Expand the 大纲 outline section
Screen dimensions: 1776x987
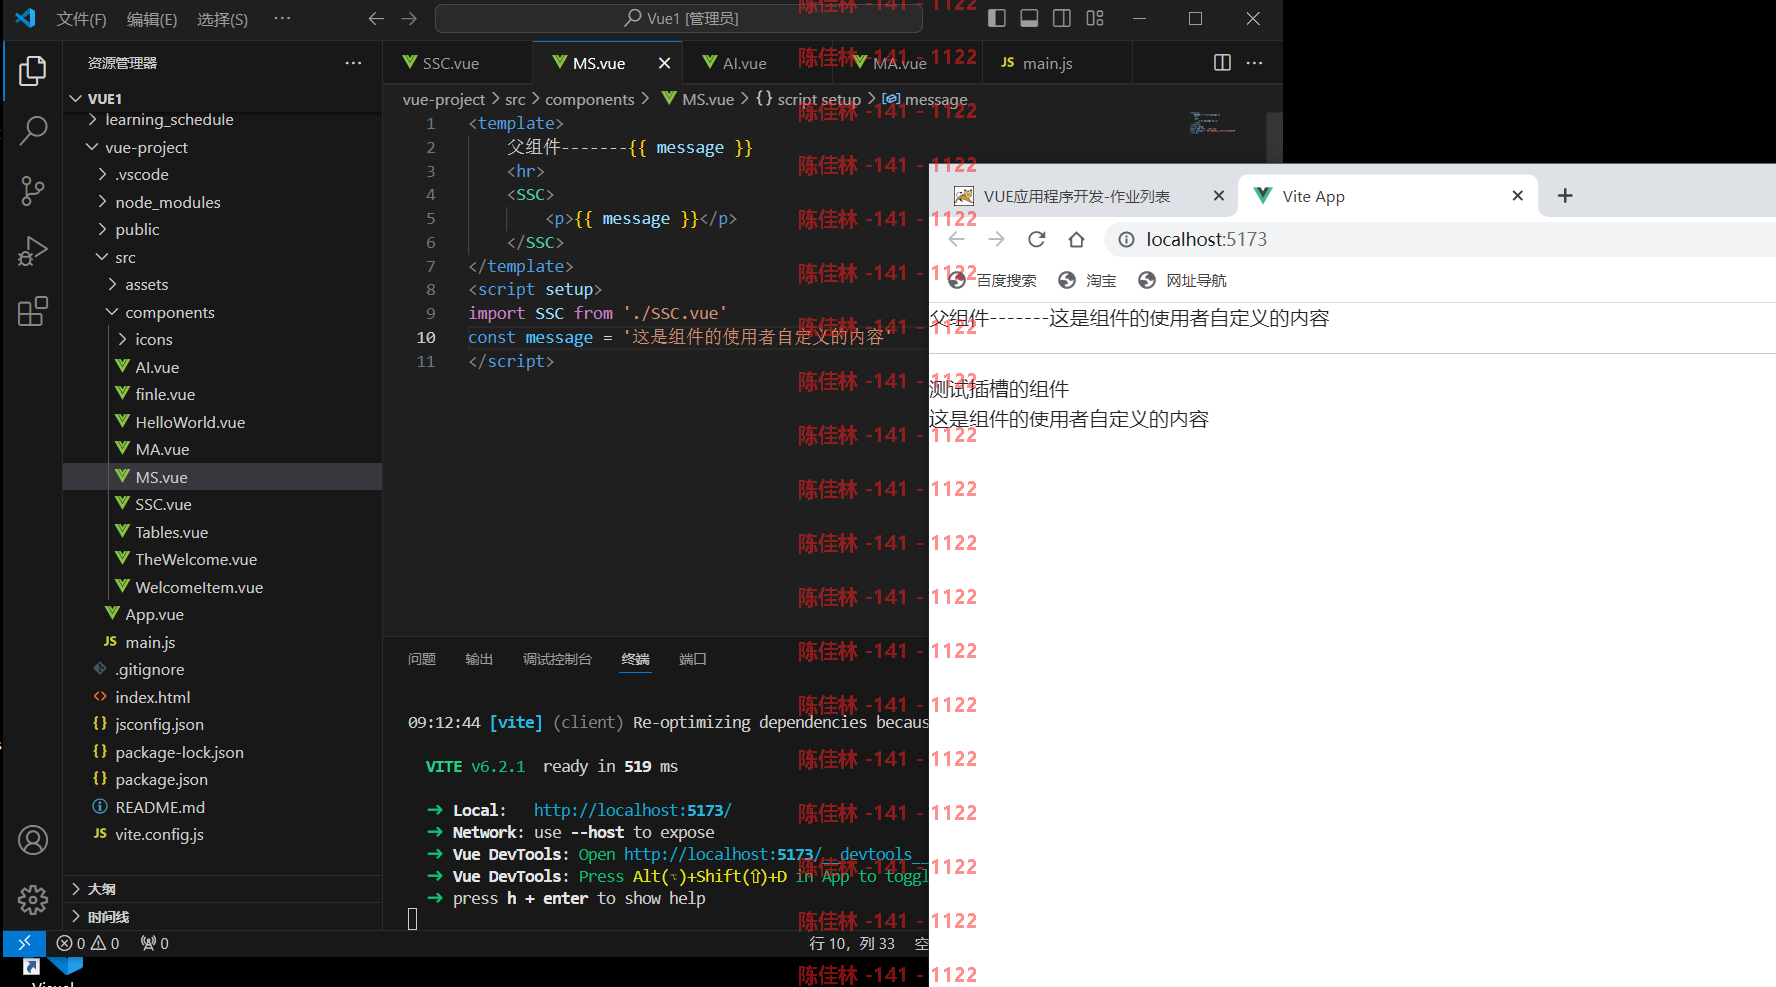(222, 888)
